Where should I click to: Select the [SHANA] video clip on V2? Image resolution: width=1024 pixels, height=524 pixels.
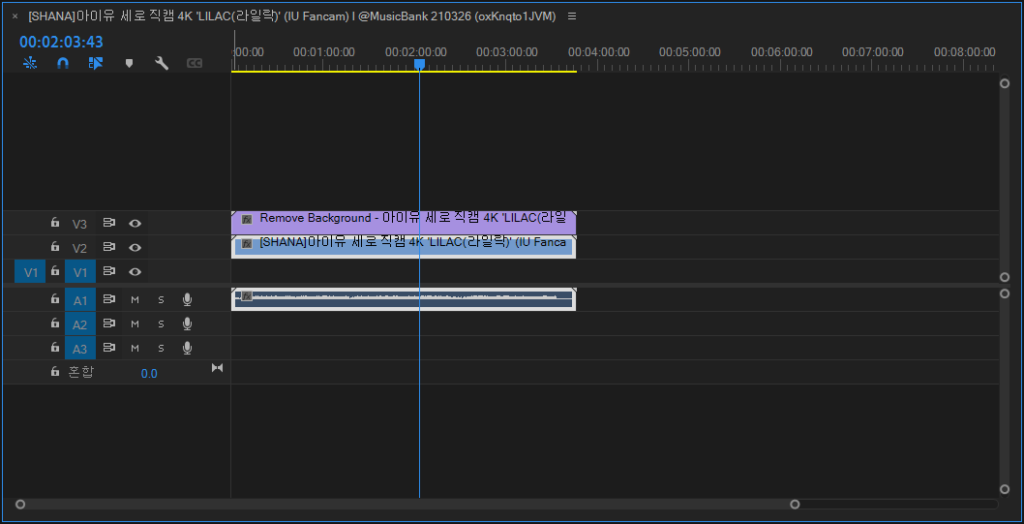point(404,246)
